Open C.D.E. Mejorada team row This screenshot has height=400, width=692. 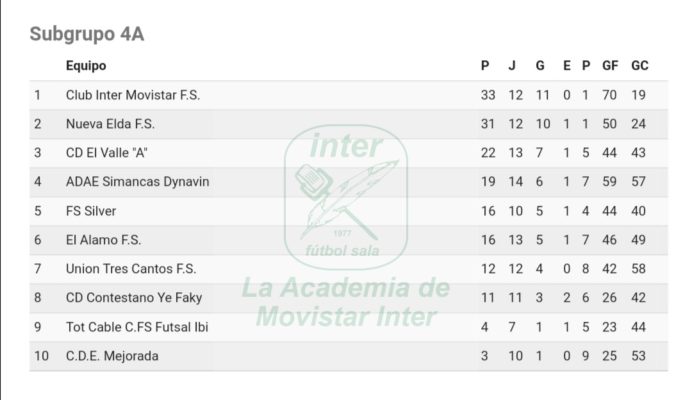[x=349, y=356]
